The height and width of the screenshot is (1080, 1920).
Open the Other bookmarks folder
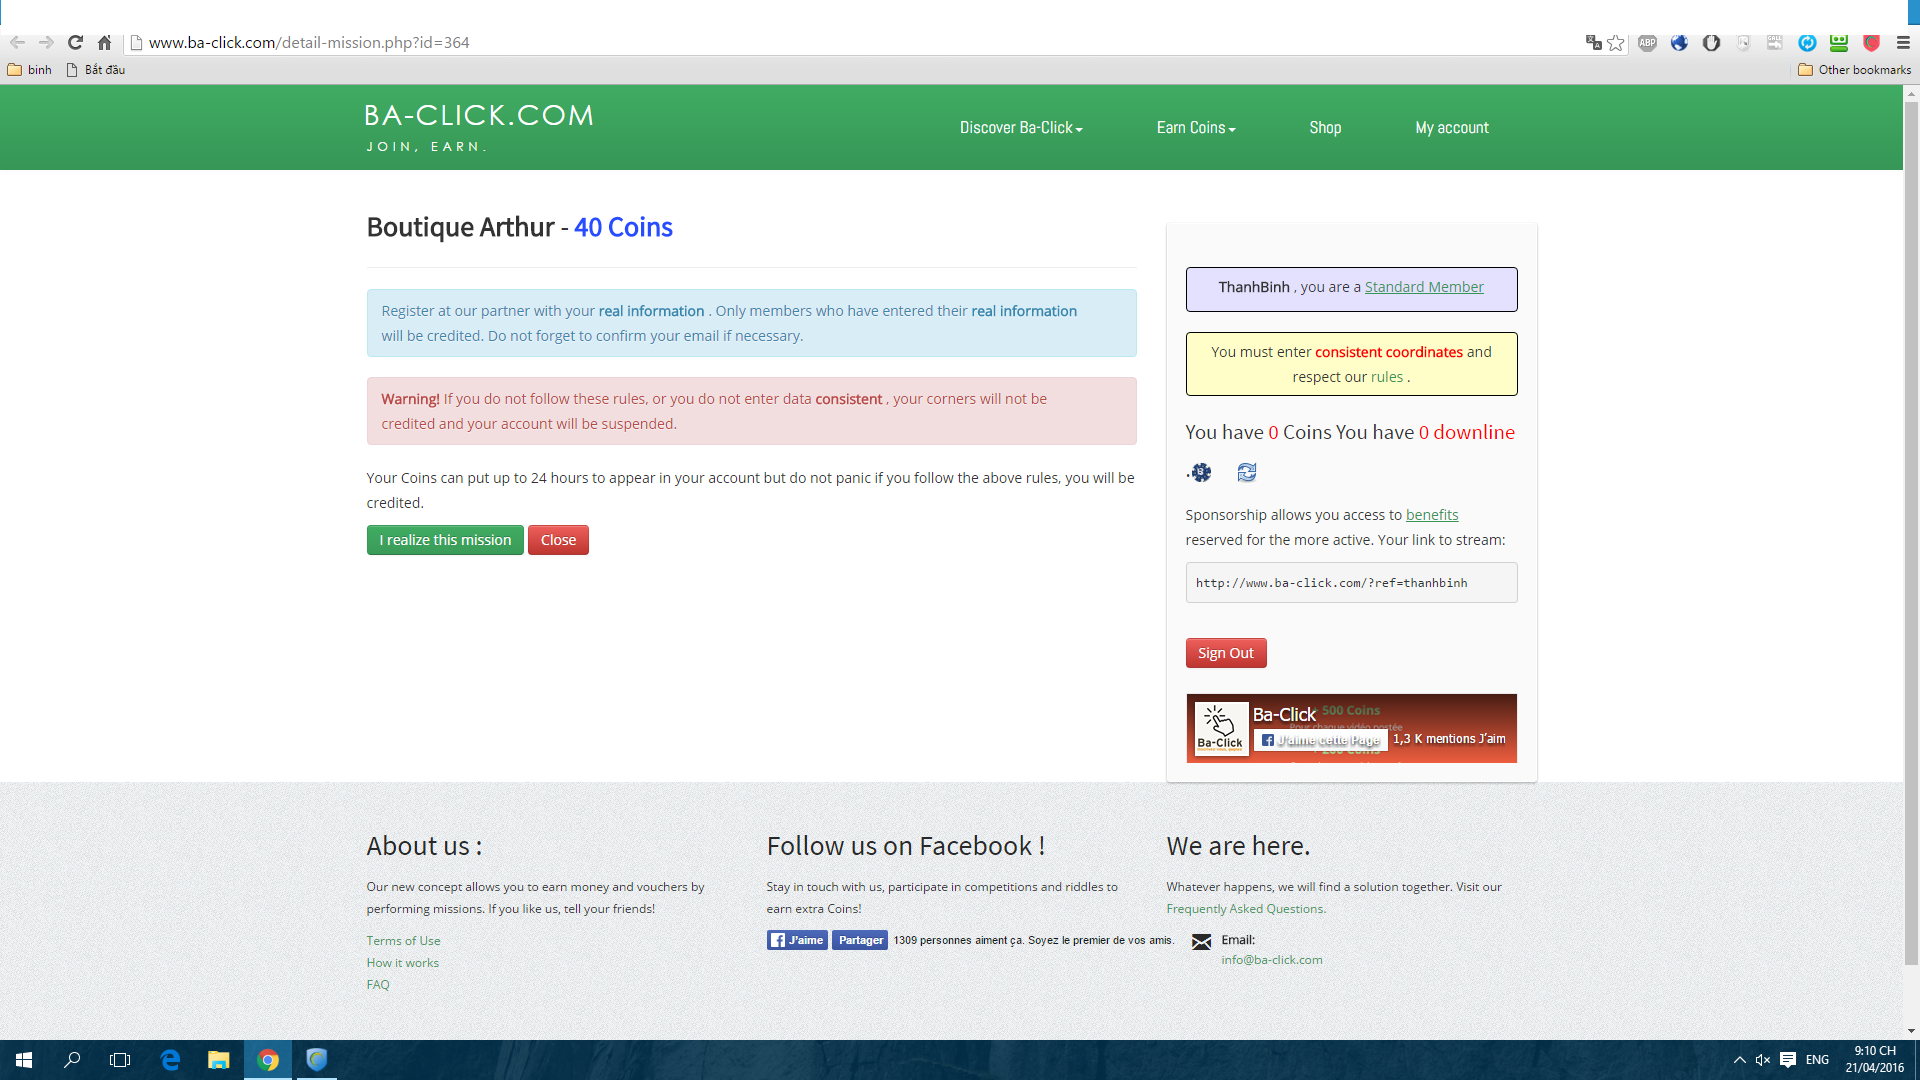coord(1854,70)
